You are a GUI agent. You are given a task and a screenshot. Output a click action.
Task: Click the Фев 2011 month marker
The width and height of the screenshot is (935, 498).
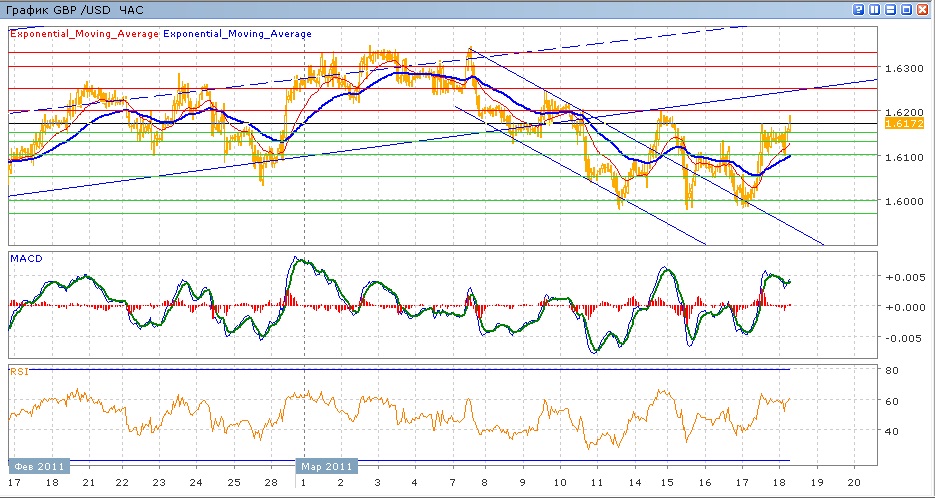pyautogui.click(x=38, y=465)
